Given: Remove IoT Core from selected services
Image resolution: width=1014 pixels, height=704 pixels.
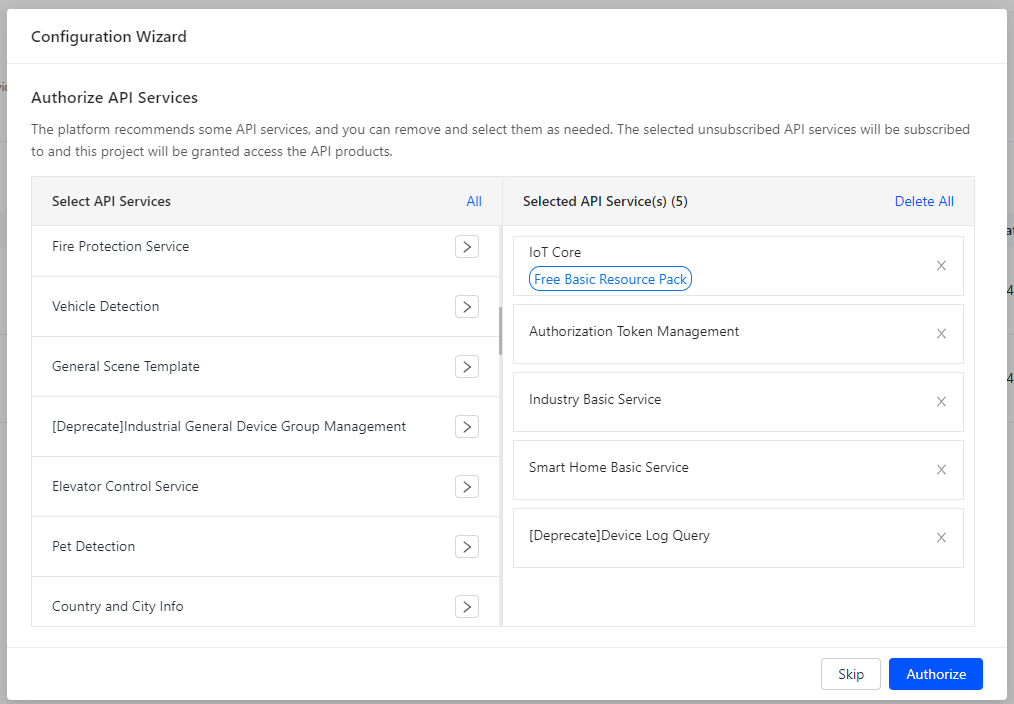Looking at the screenshot, I should (x=941, y=266).
